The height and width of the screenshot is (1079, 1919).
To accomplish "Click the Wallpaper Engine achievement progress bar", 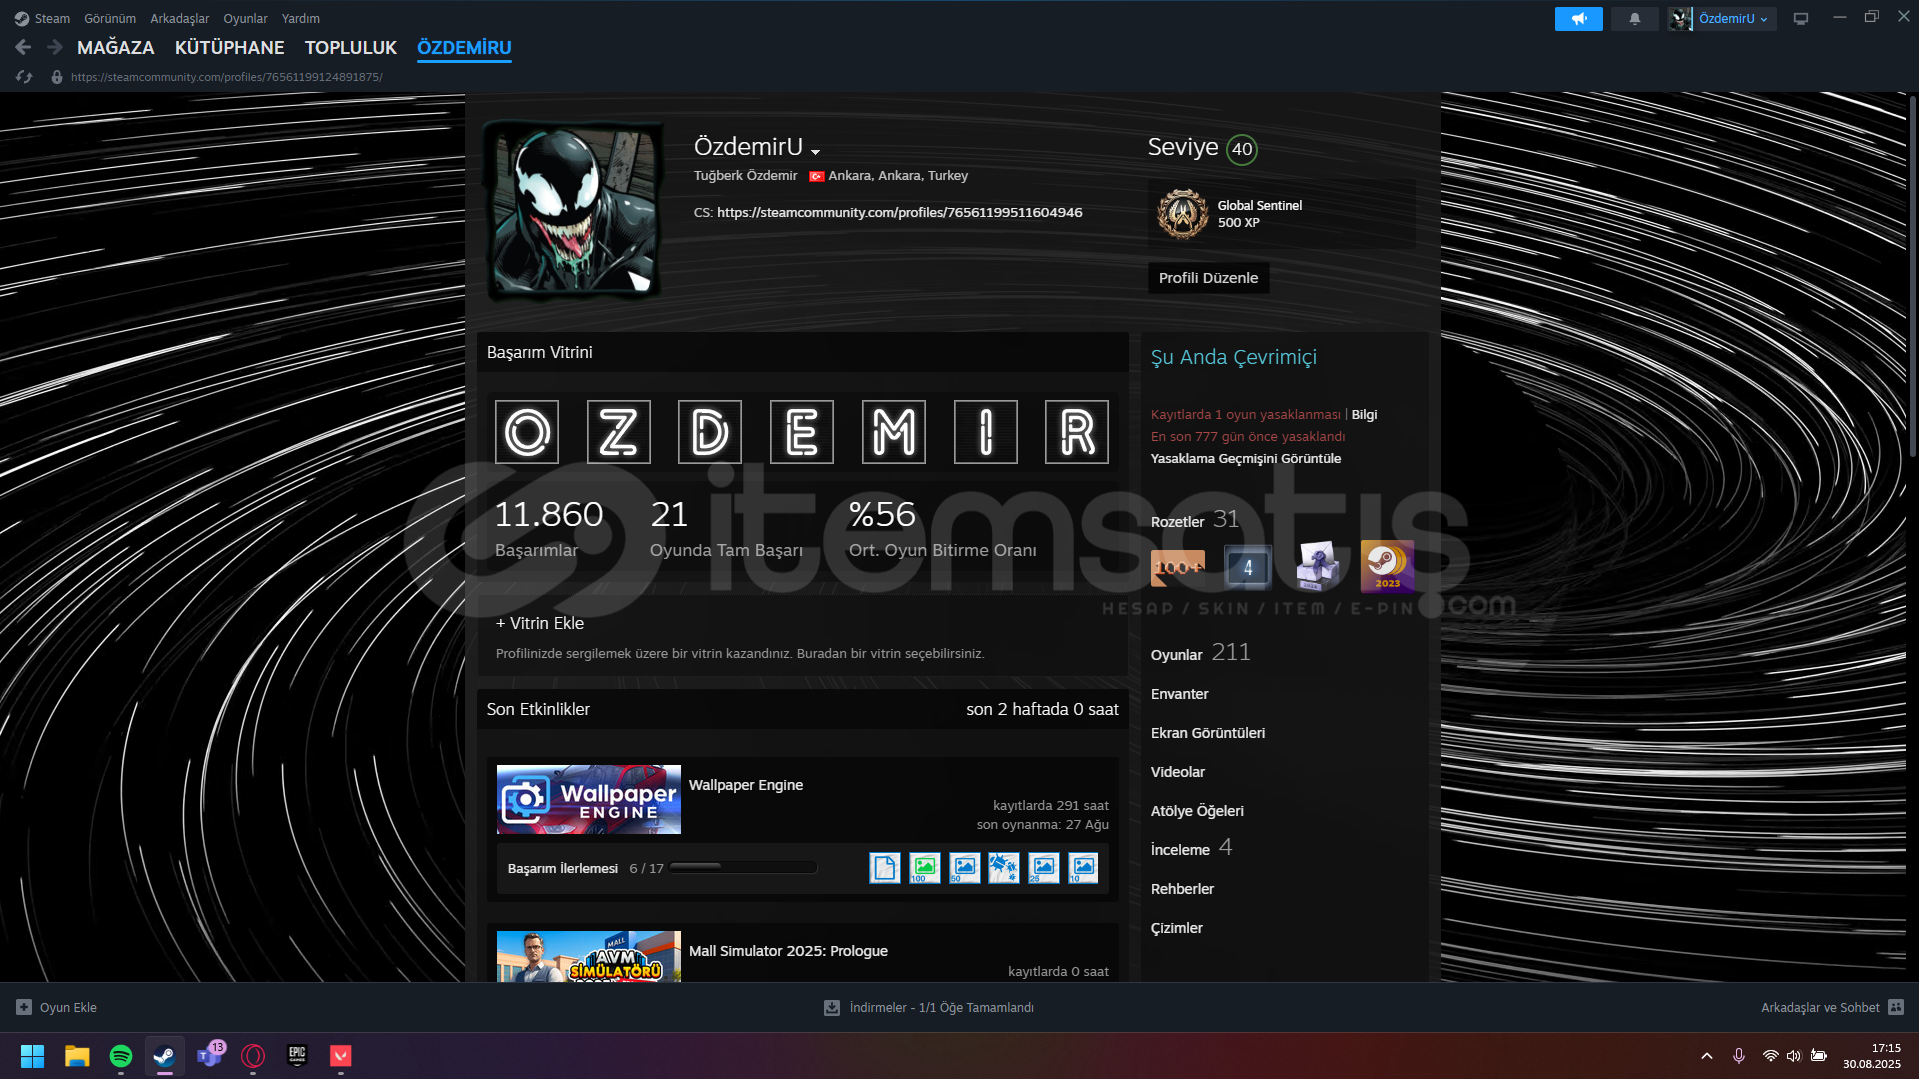I will tap(743, 867).
